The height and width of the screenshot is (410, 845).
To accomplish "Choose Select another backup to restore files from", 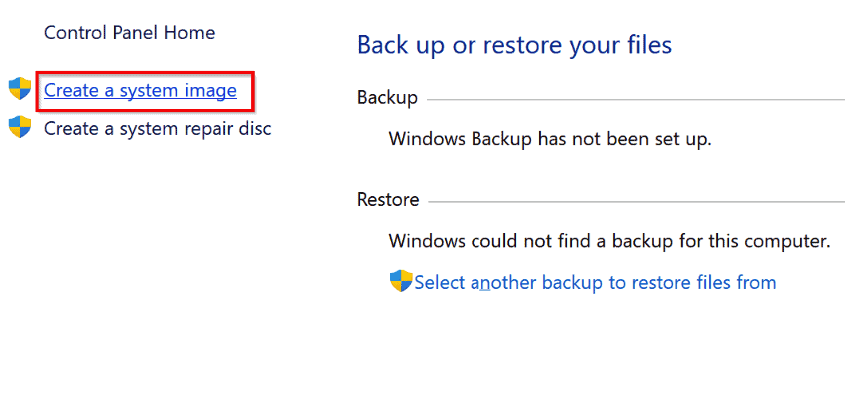I will click(595, 282).
